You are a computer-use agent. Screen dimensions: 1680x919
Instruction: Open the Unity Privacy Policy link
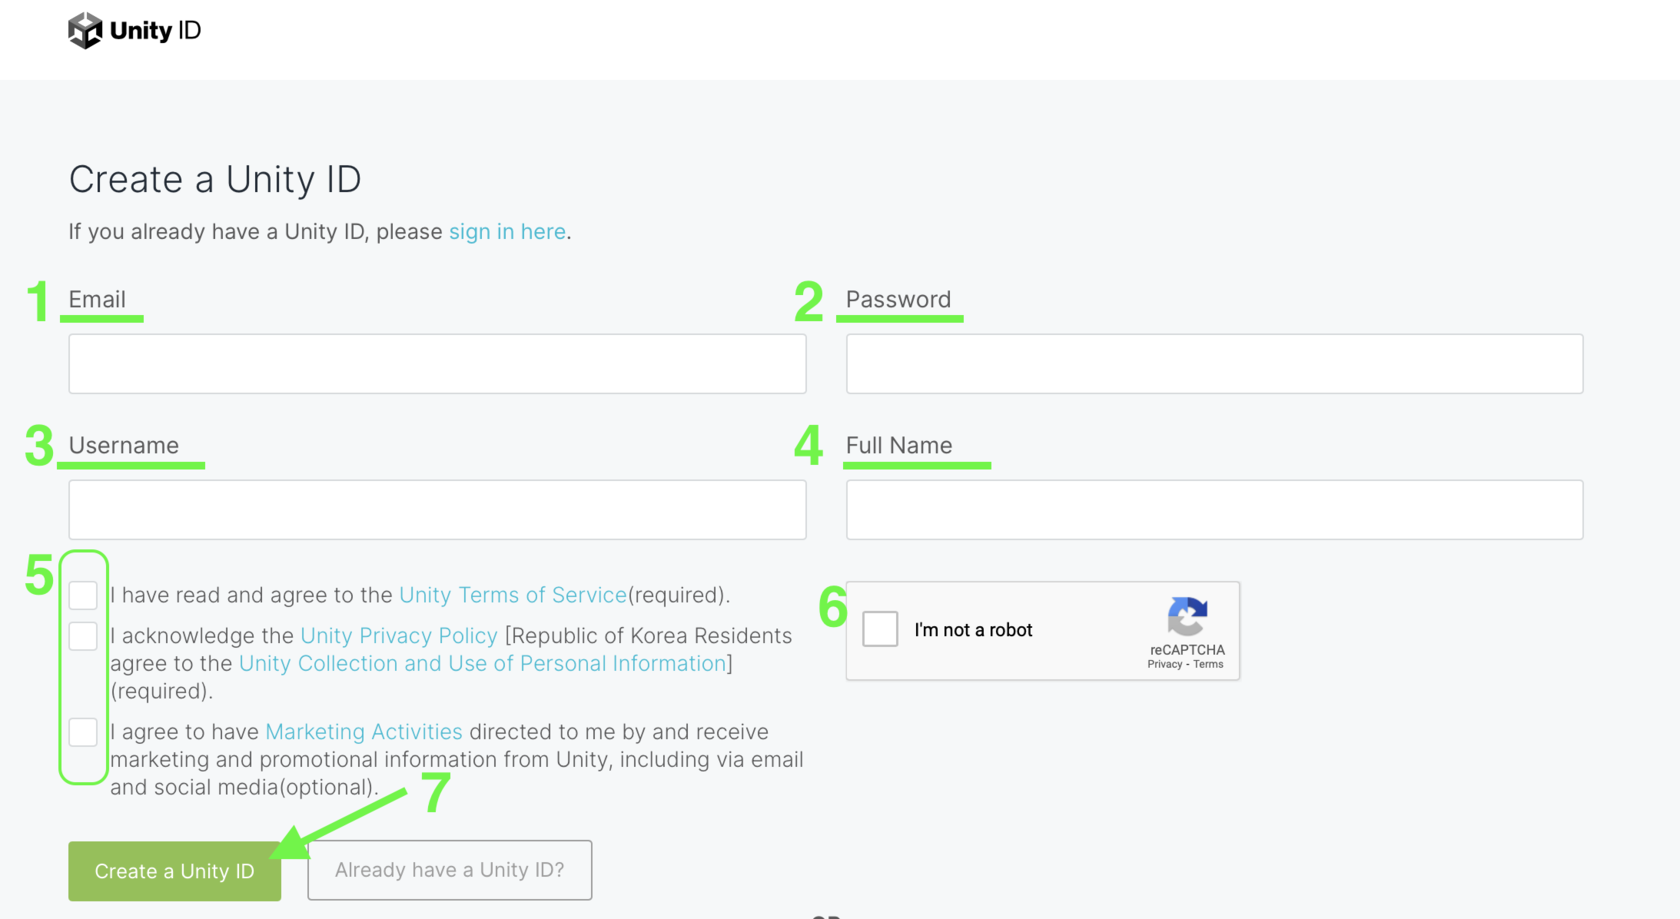click(x=399, y=636)
